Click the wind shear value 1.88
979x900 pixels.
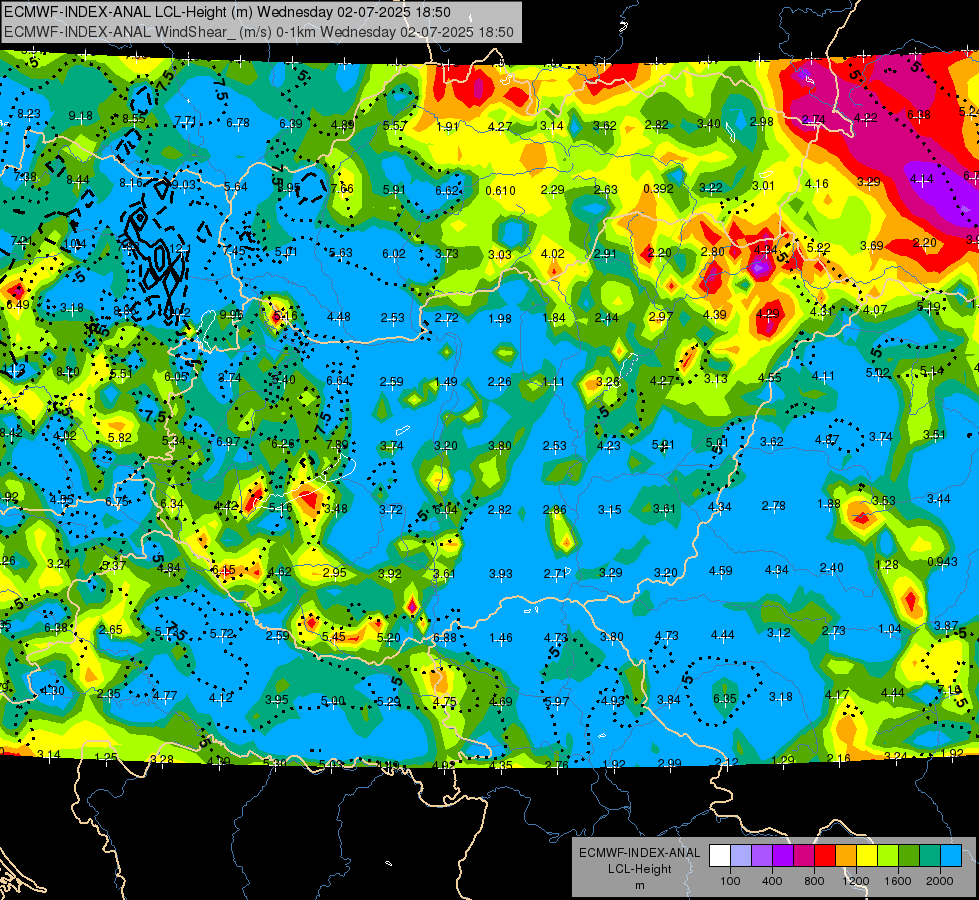(x=829, y=504)
